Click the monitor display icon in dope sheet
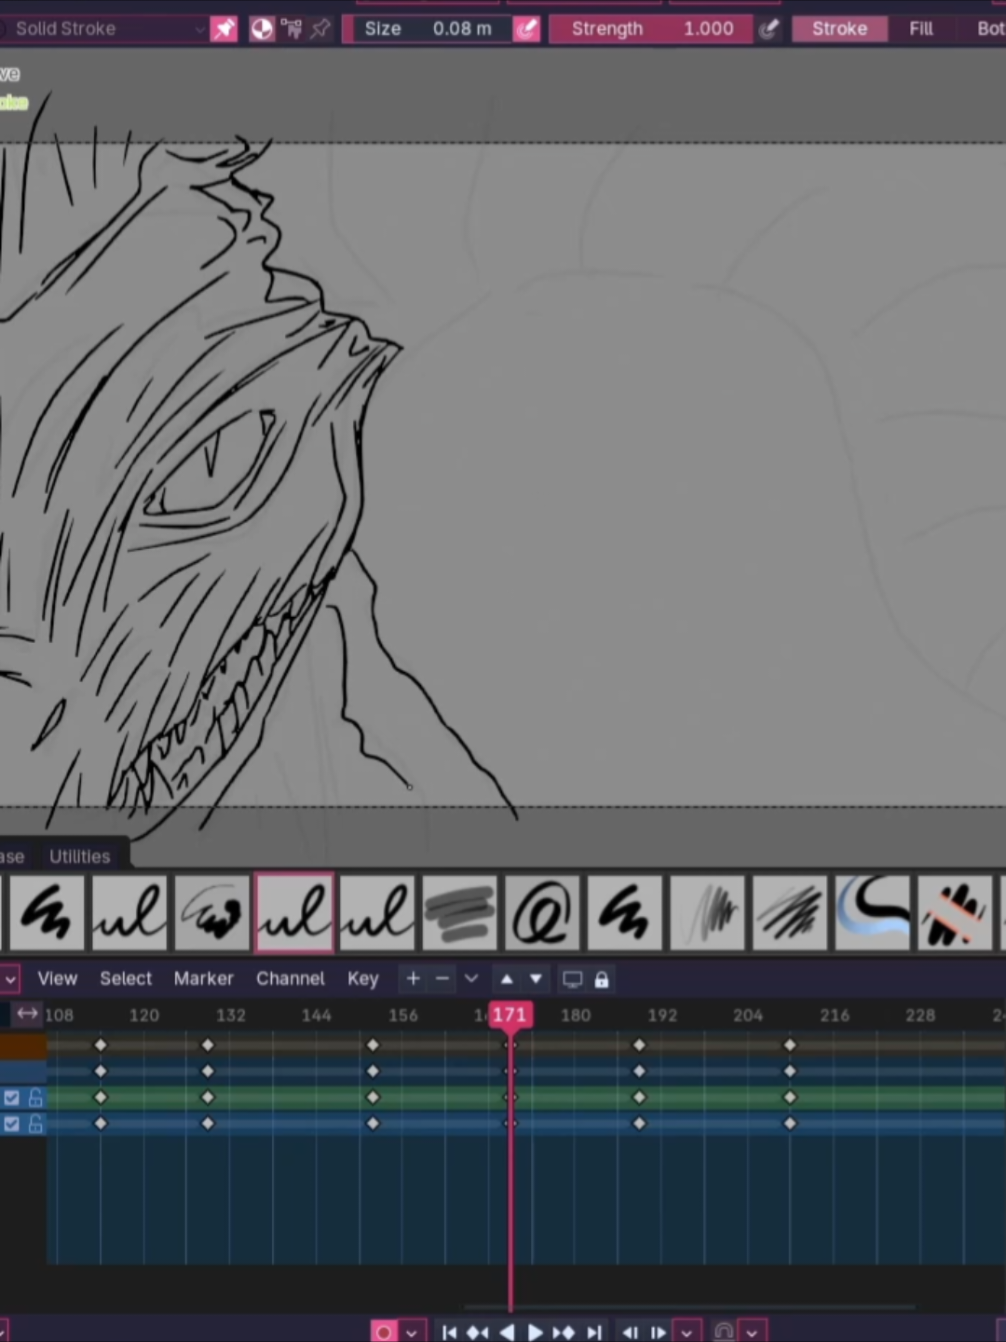 [x=572, y=979]
